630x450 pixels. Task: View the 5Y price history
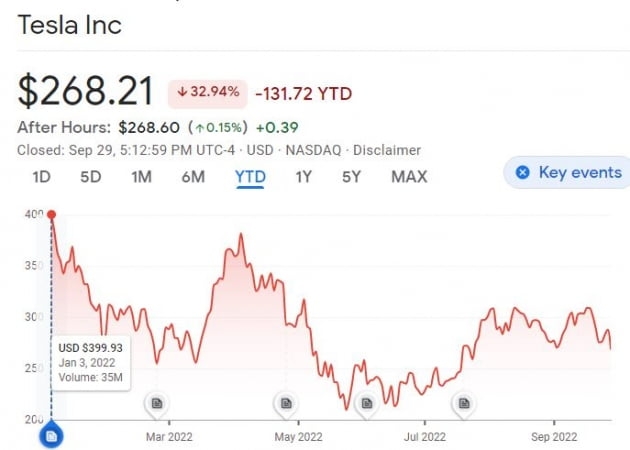click(351, 177)
